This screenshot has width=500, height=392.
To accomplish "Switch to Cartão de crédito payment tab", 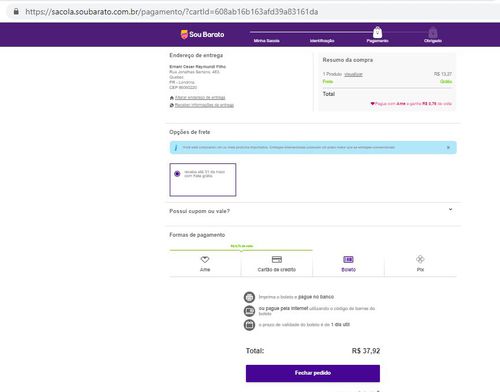I will coord(277,264).
